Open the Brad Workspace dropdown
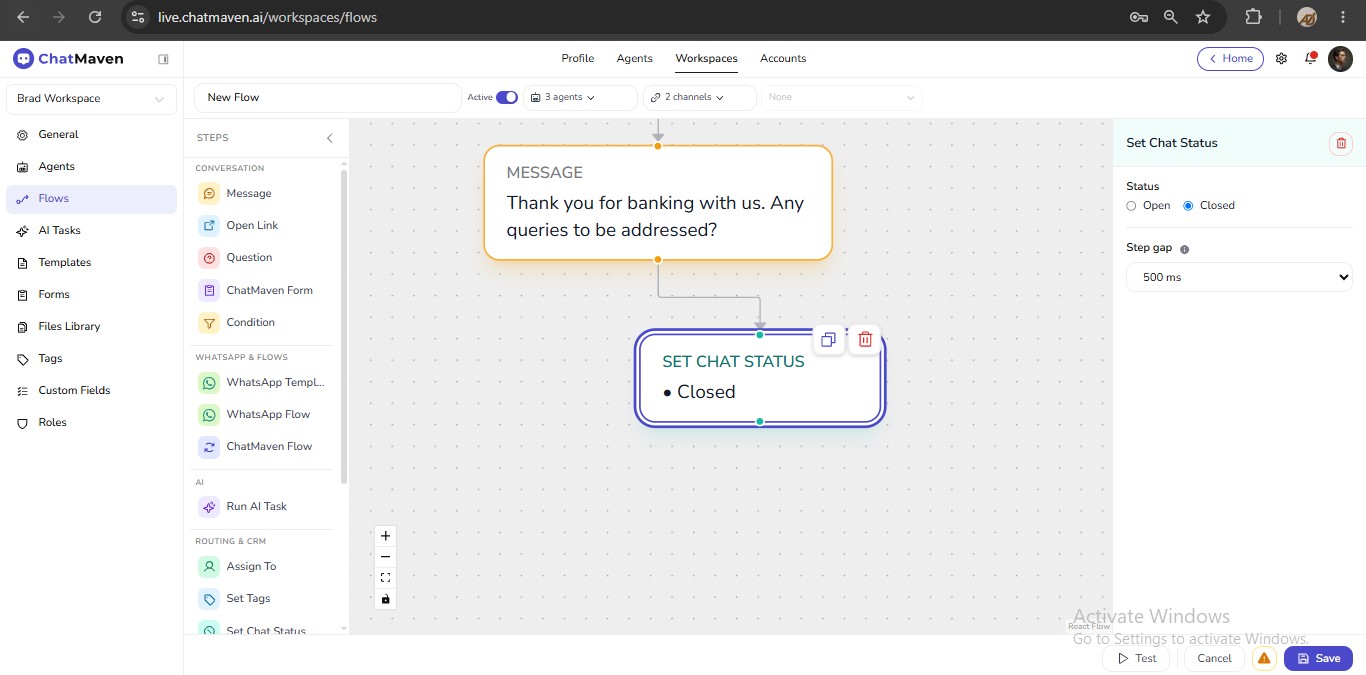This screenshot has height=675, width=1366. tap(91, 99)
